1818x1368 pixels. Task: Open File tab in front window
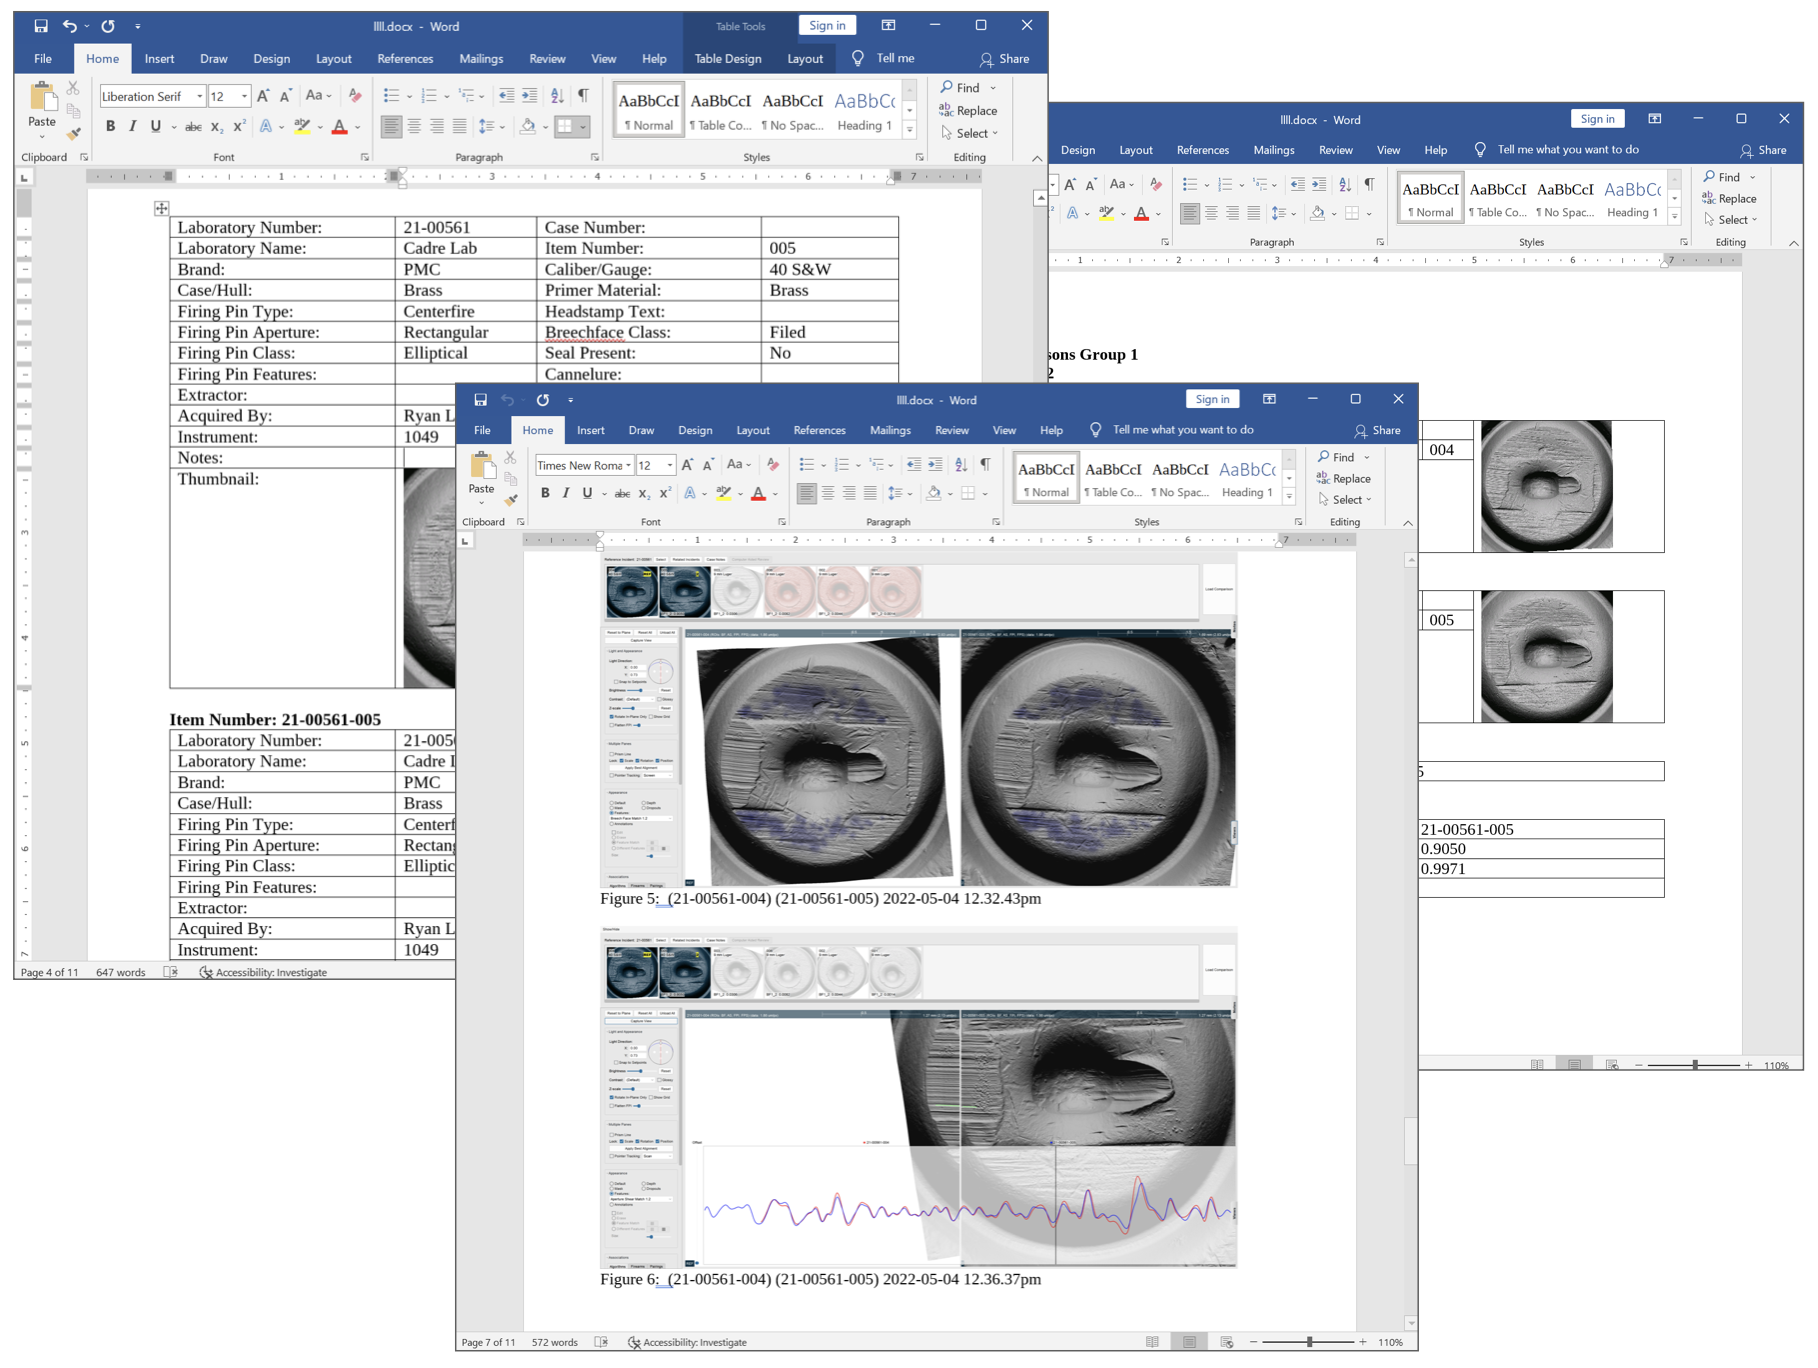pyautogui.click(x=482, y=430)
